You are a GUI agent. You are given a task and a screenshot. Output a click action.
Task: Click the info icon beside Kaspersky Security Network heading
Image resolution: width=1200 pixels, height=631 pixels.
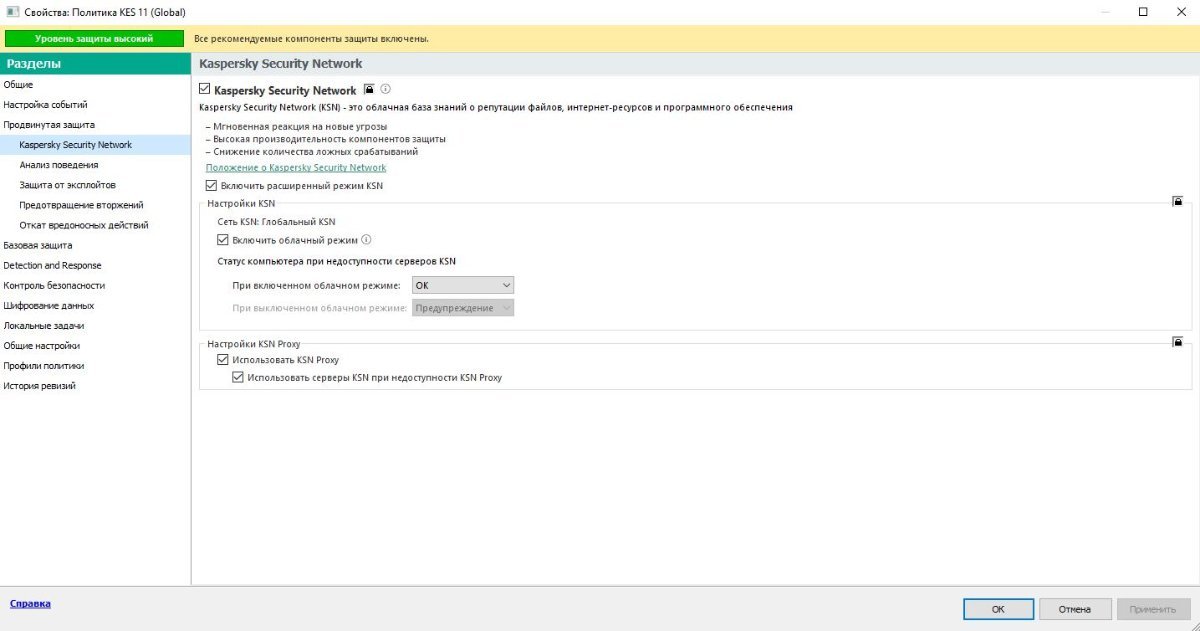(385, 89)
